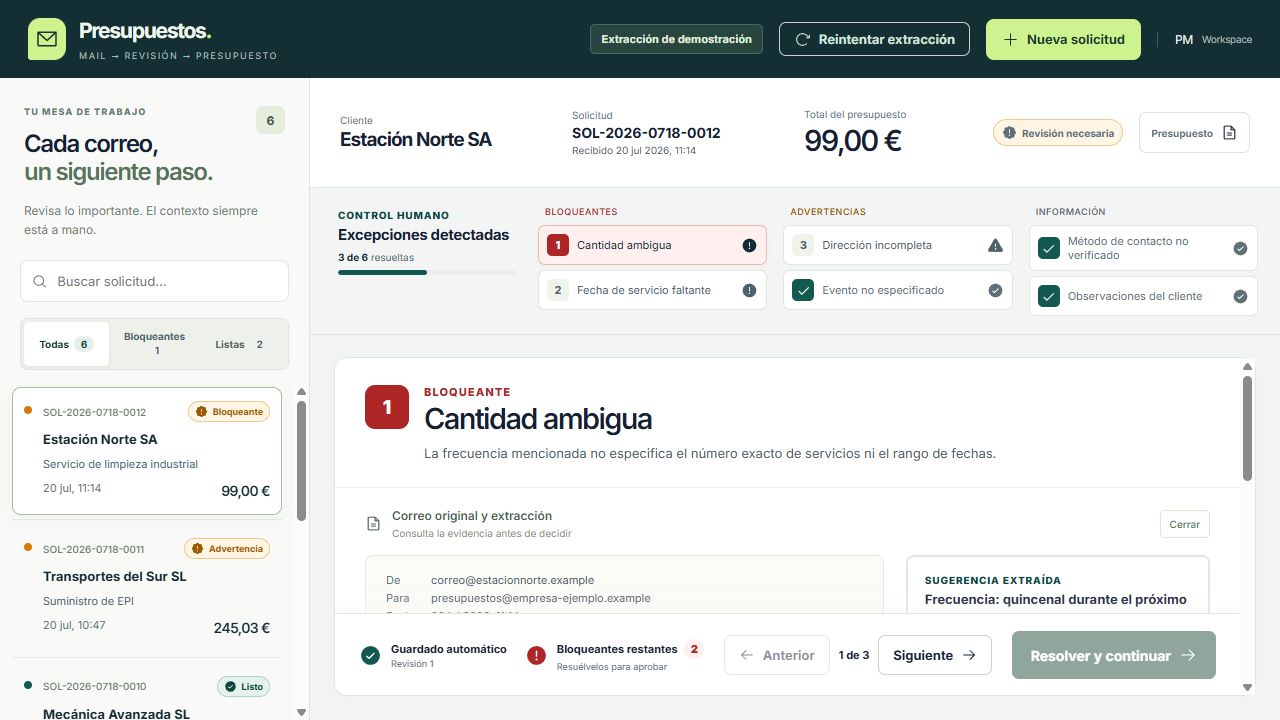1280x720 pixels.
Task: Open the Cantidad ambigua exception
Action: [652, 245]
